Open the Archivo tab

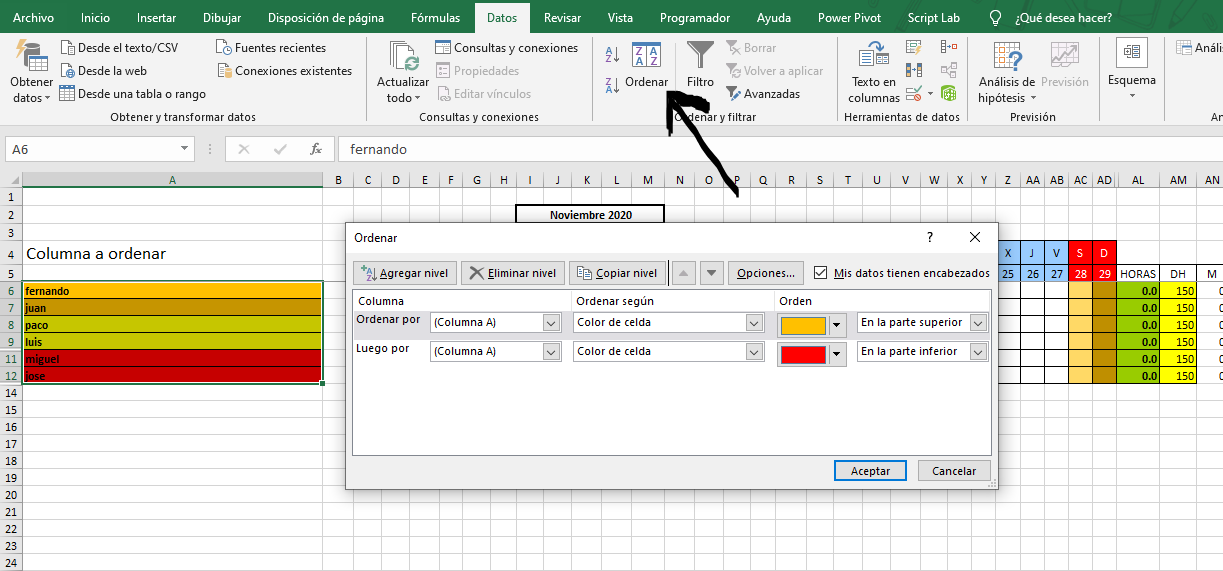(x=33, y=18)
